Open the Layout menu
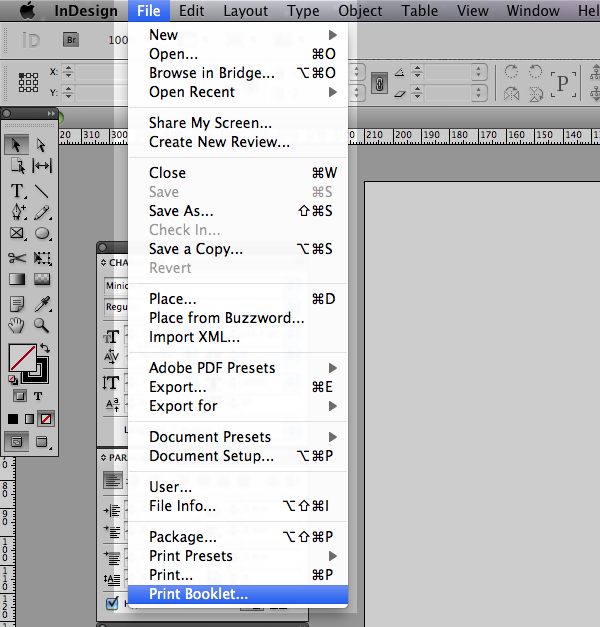 (x=246, y=11)
